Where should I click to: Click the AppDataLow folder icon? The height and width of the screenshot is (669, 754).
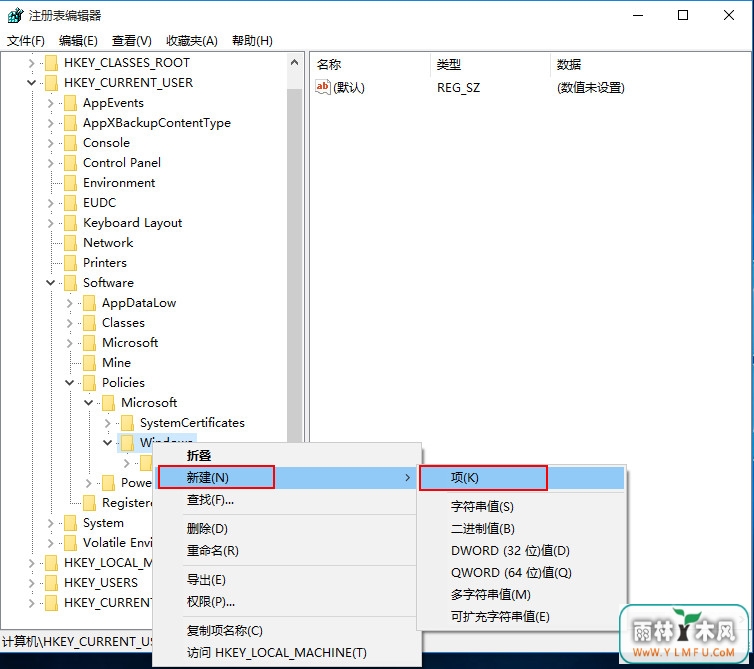click(89, 303)
